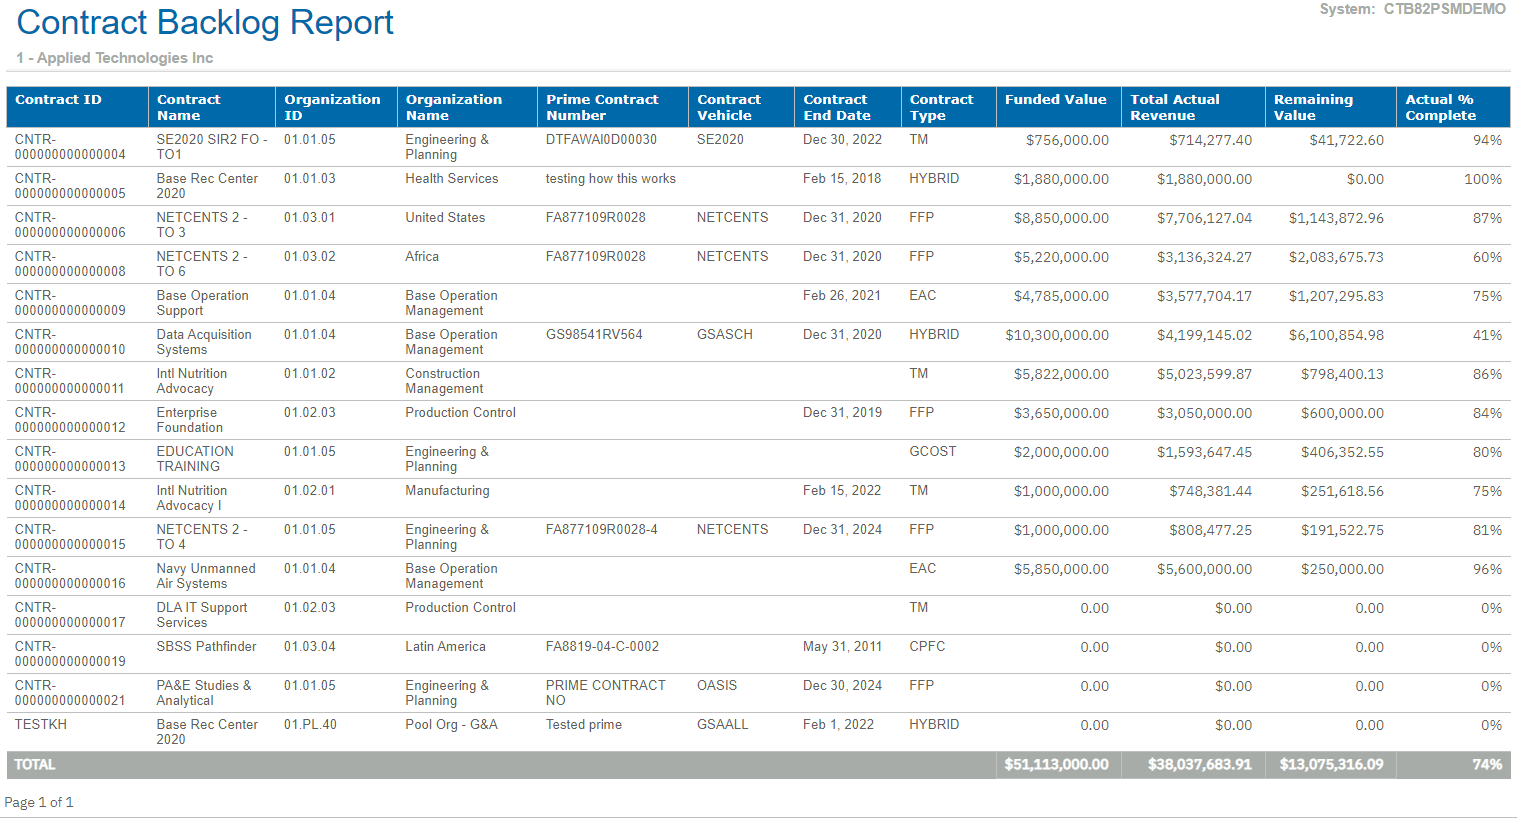Click the Contract End Date column header

[836, 107]
